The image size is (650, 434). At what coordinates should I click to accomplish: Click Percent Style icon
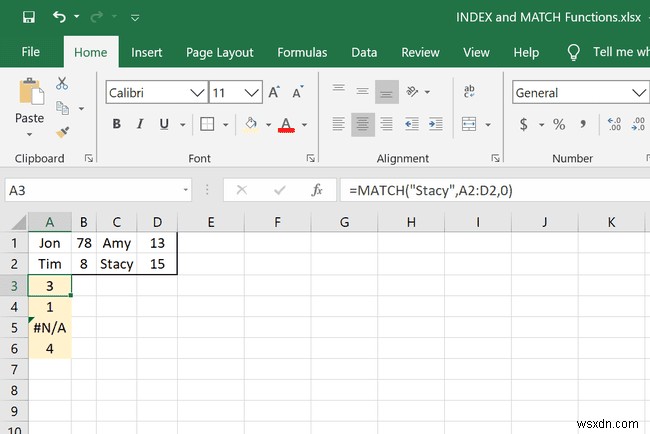(559, 124)
